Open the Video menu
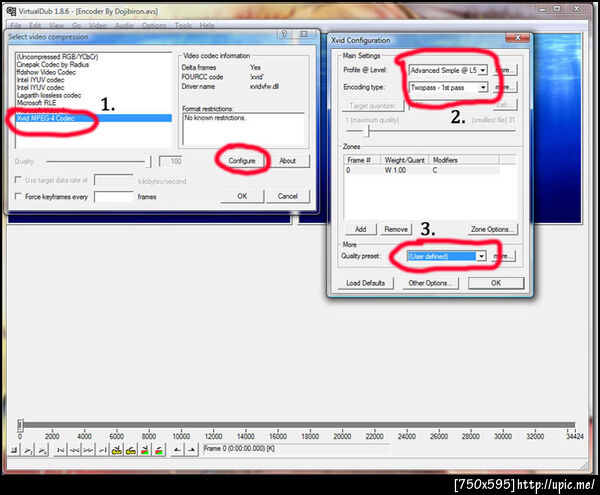Screen dimensions: 600x495 pyautogui.click(x=98, y=25)
